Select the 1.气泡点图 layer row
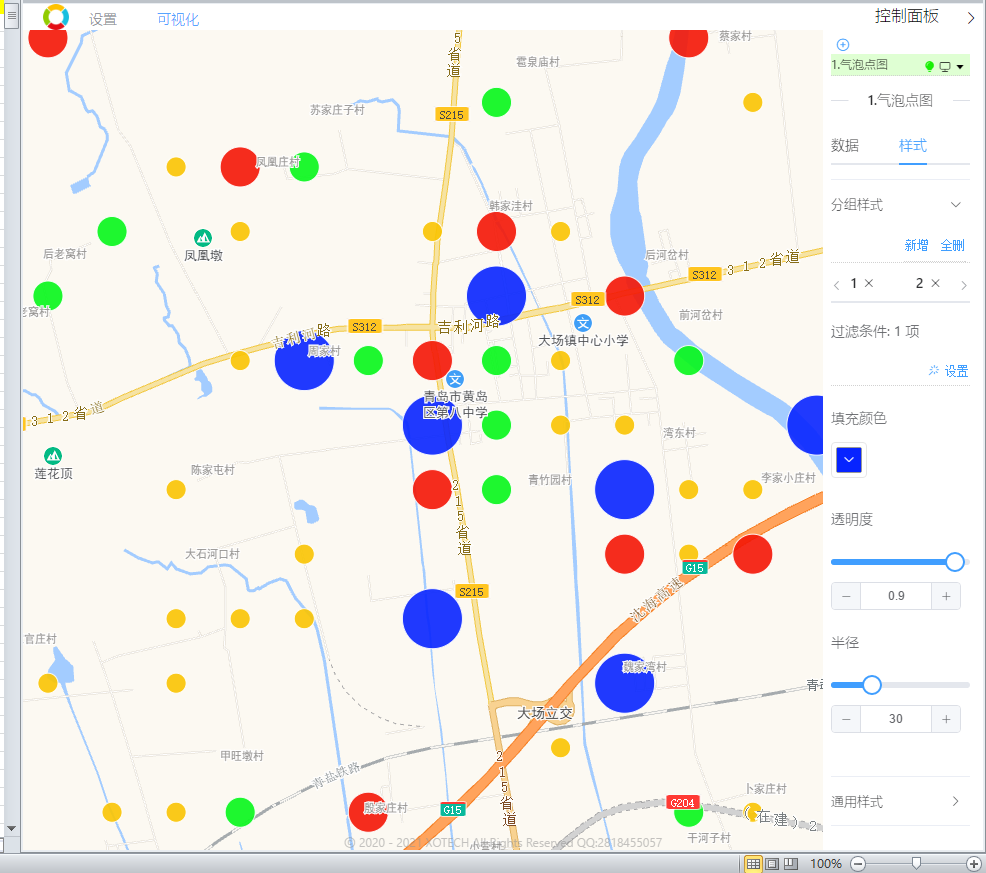 point(900,65)
